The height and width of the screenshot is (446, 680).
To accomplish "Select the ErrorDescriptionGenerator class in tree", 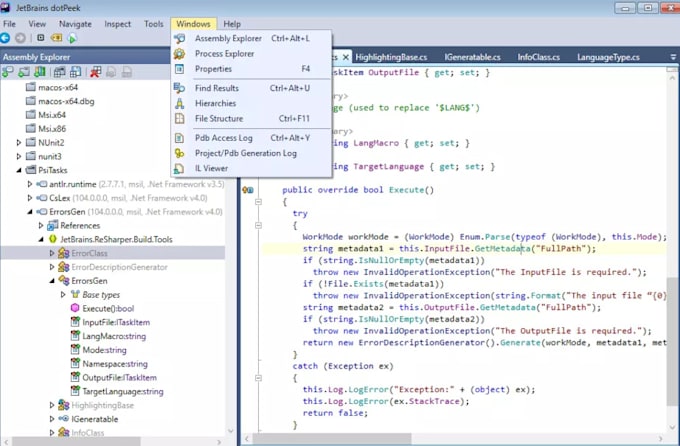I will (x=119, y=267).
